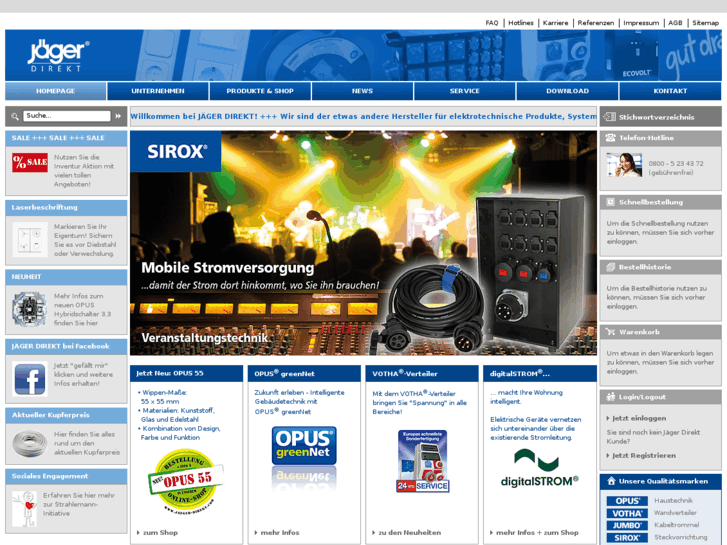Click into the Suche search field
The width and height of the screenshot is (727, 545).
(x=67, y=116)
